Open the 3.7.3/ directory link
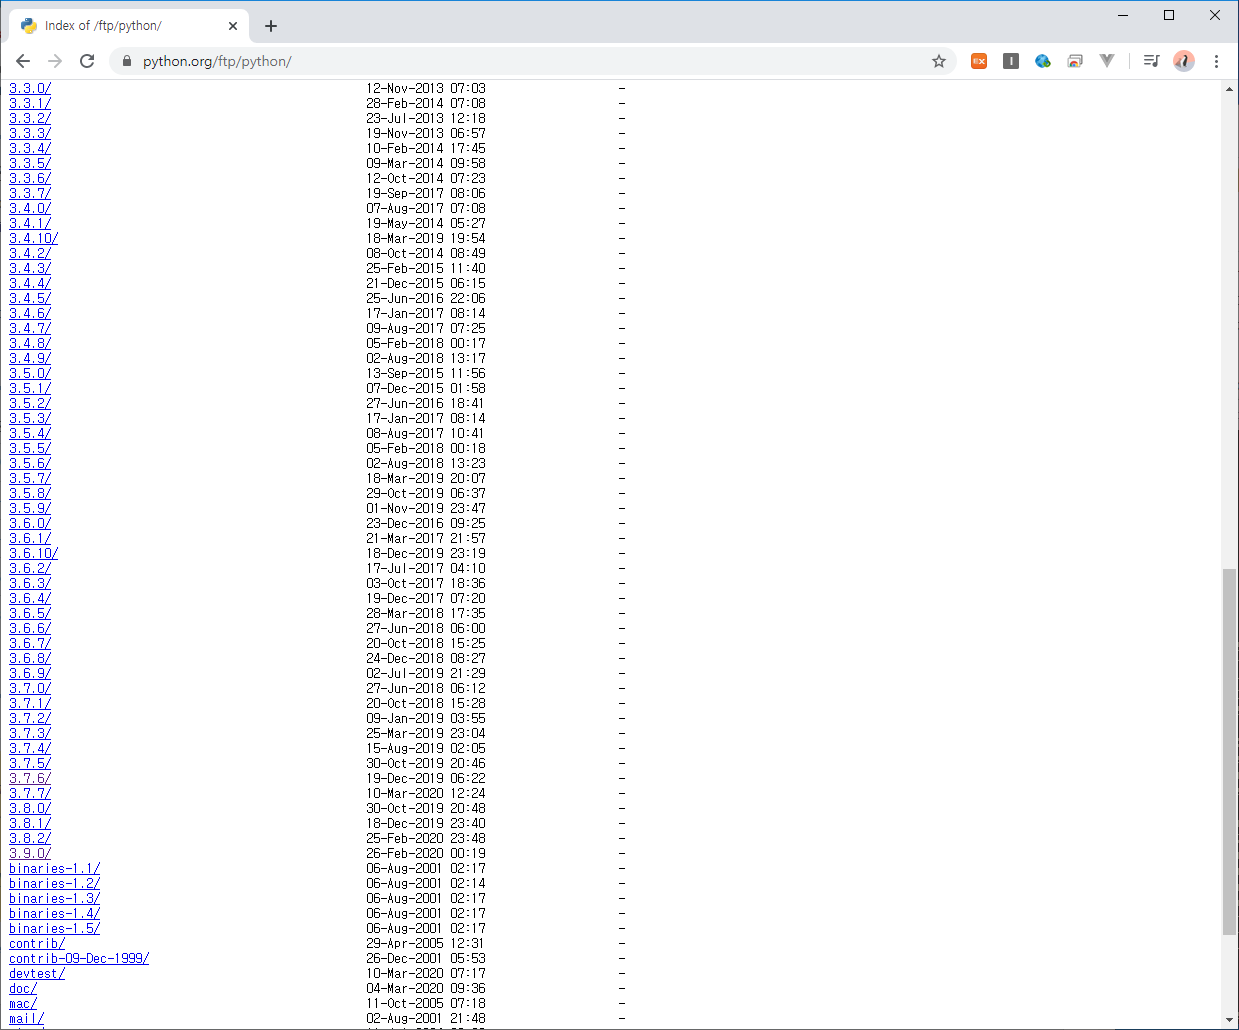The image size is (1239, 1030). pyautogui.click(x=30, y=733)
